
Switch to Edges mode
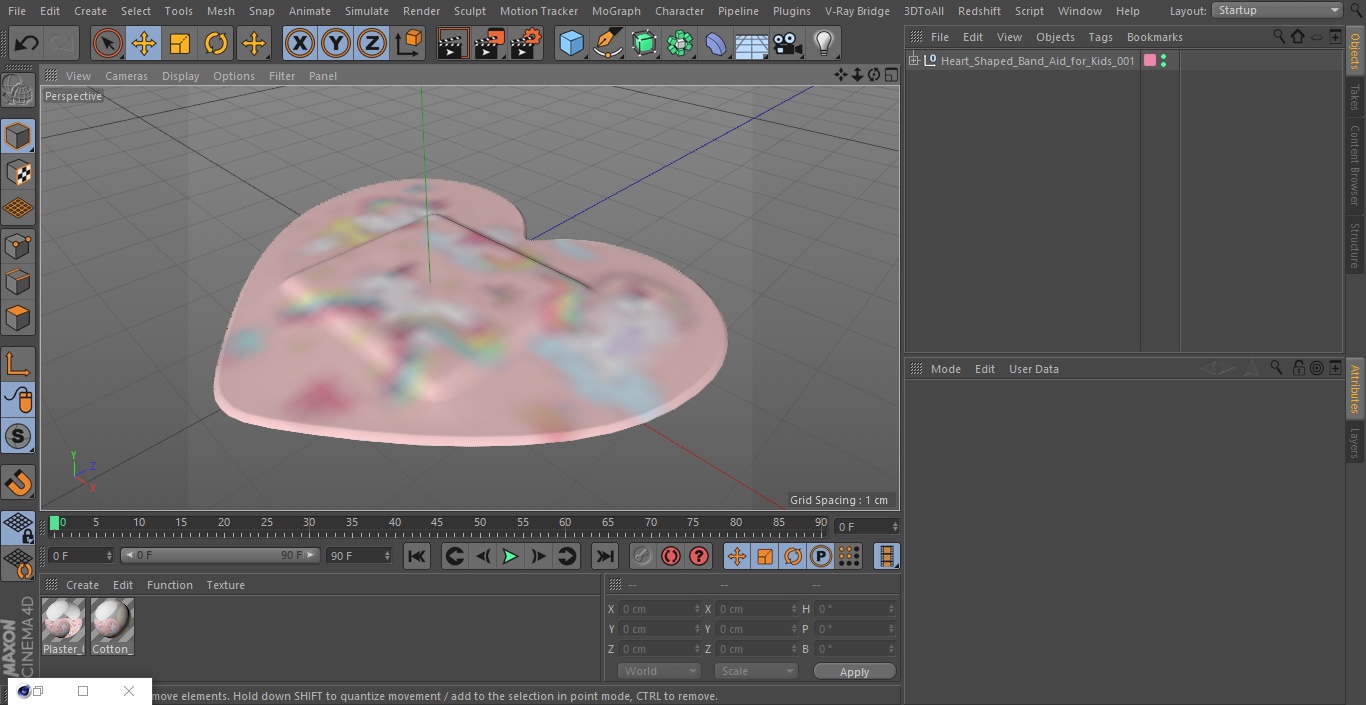18,282
